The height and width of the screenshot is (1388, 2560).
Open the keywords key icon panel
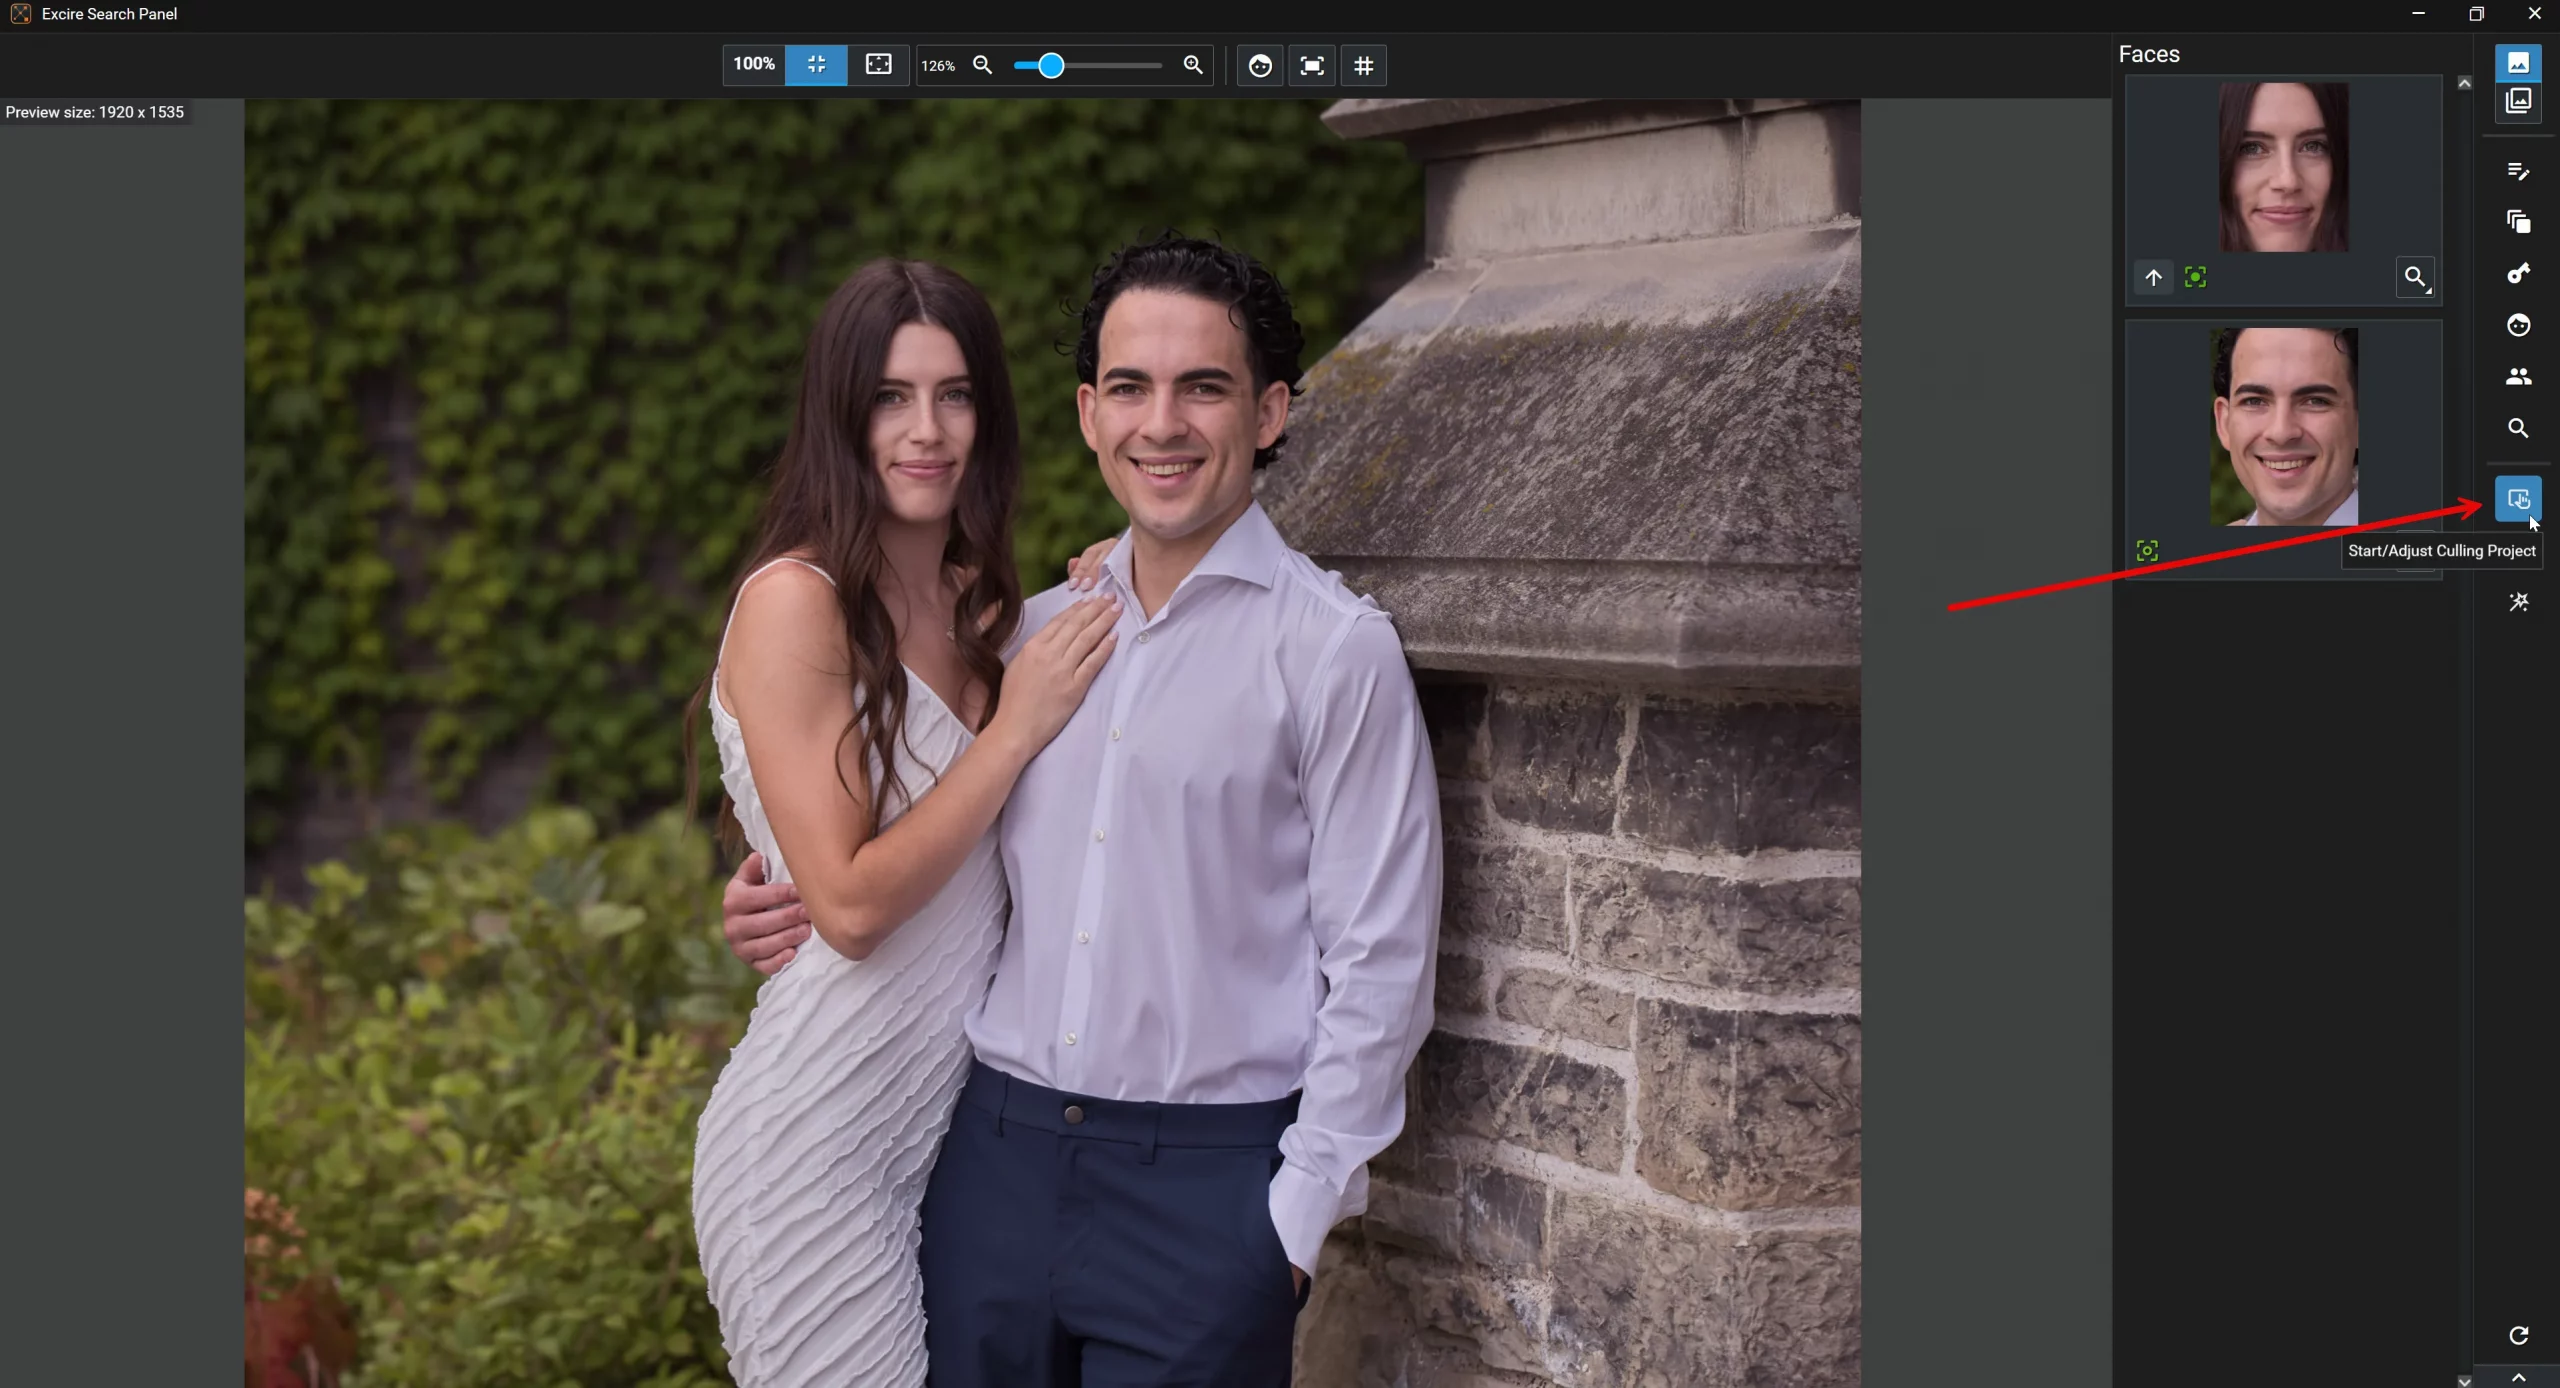click(2517, 274)
